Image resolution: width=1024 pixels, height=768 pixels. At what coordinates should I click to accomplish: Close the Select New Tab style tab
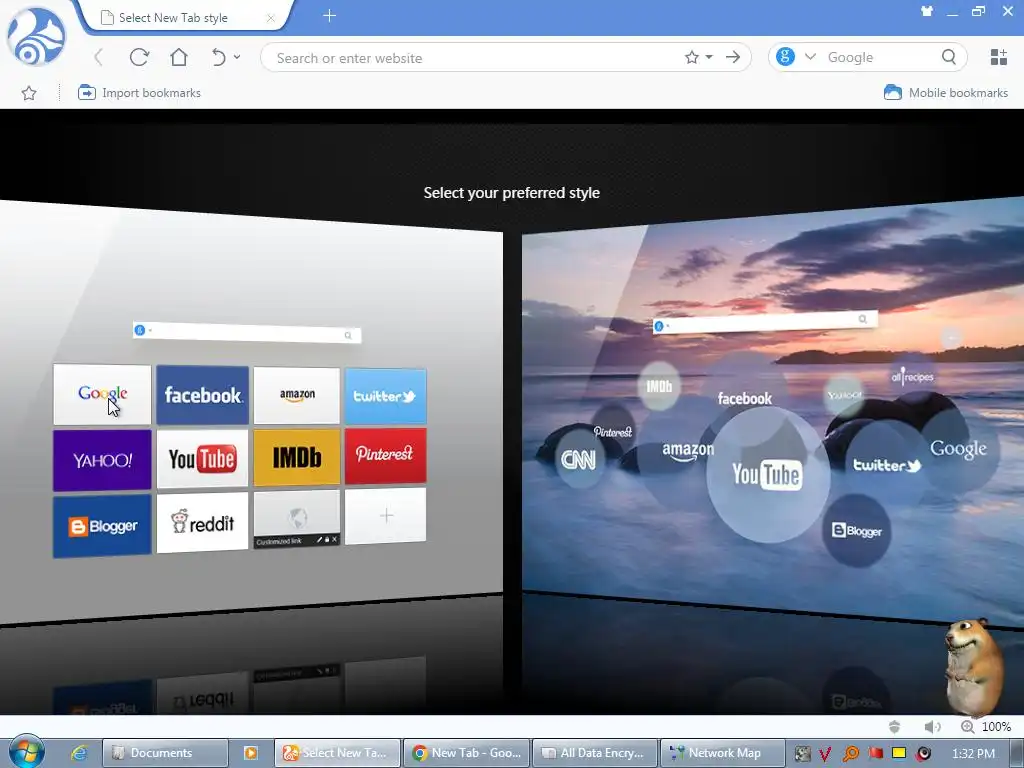click(270, 18)
